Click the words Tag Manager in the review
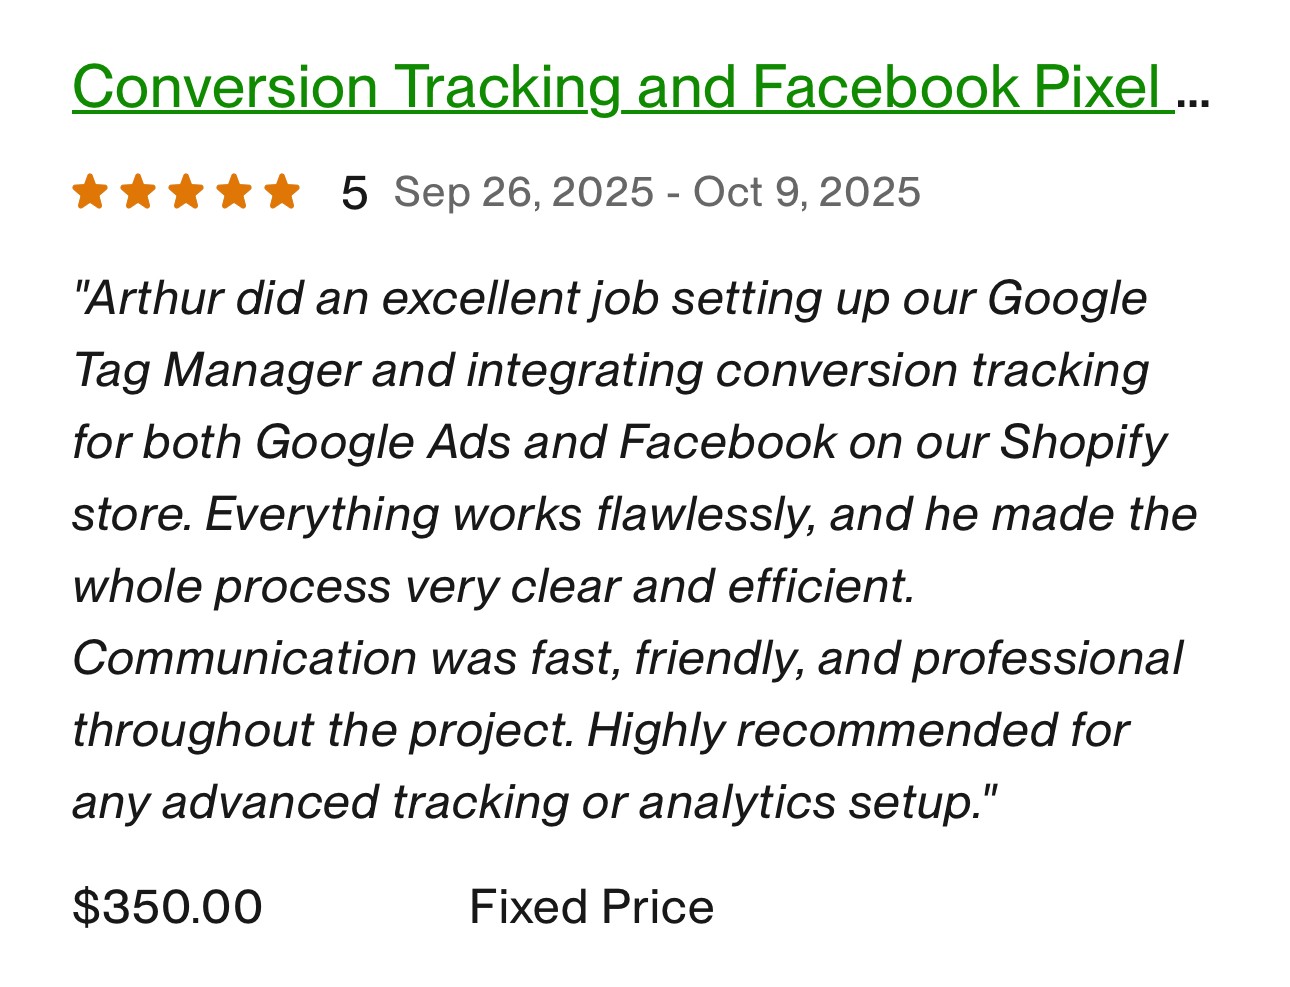The height and width of the screenshot is (987, 1290). (x=216, y=371)
